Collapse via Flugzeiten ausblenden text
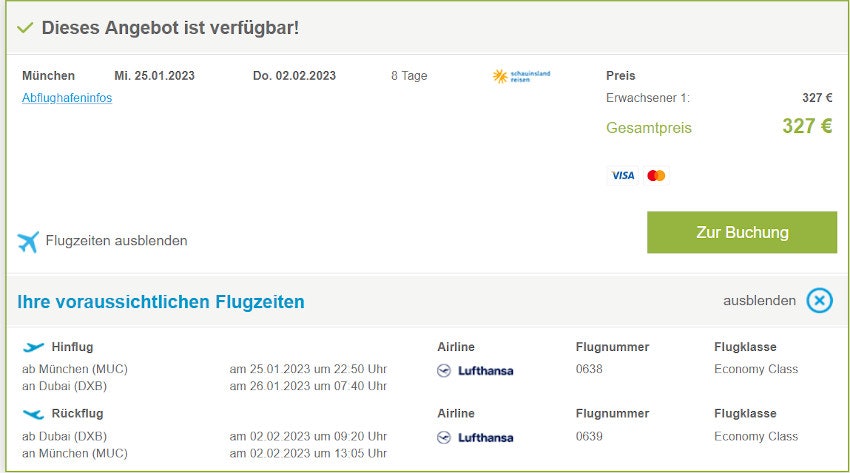The image size is (850, 473). click(x=117, y=241)
